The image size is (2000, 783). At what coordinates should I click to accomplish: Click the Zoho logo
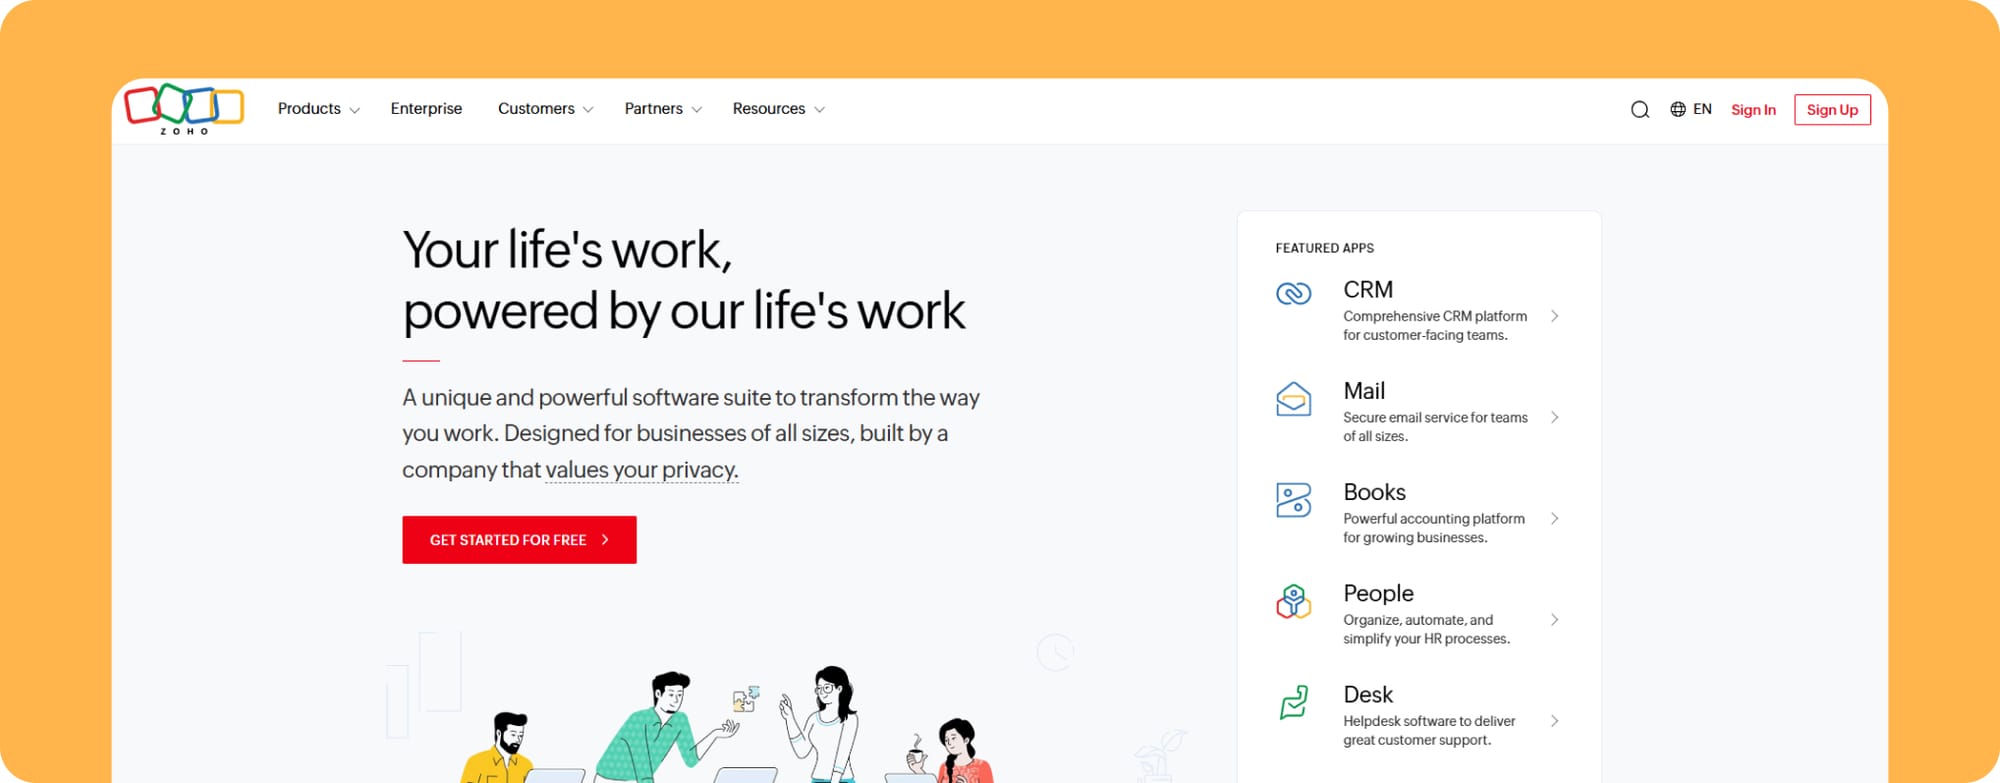(x=184, y=109)
